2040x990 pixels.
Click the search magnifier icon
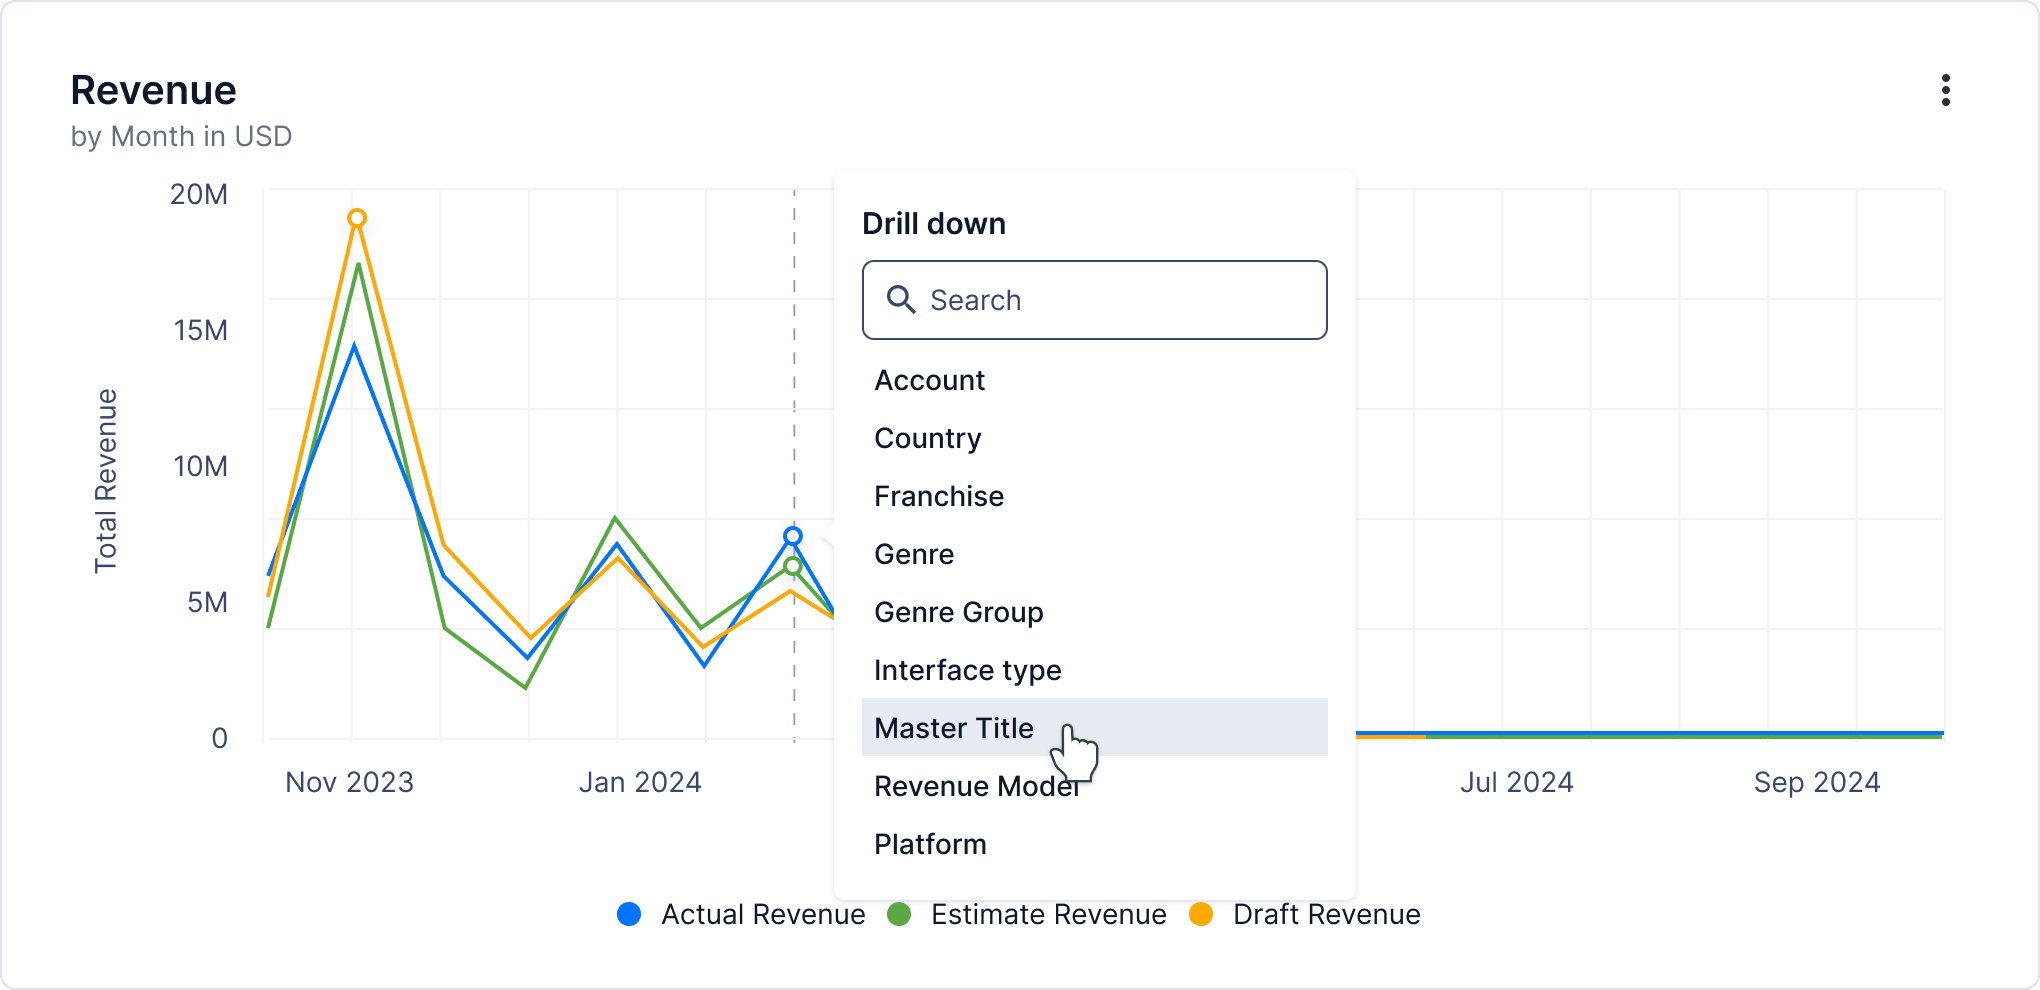[x=900, y=300]
